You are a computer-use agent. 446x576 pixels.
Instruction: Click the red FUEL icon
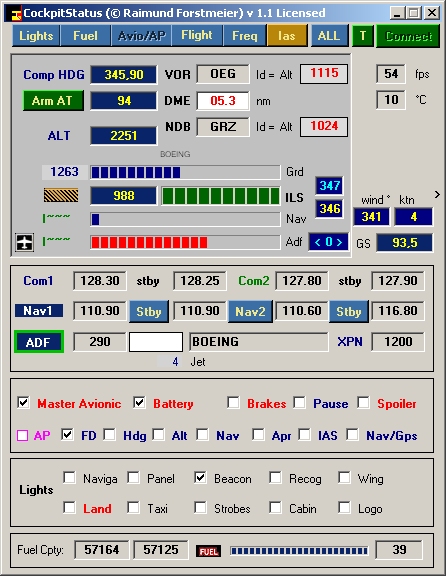pos(208,551)
